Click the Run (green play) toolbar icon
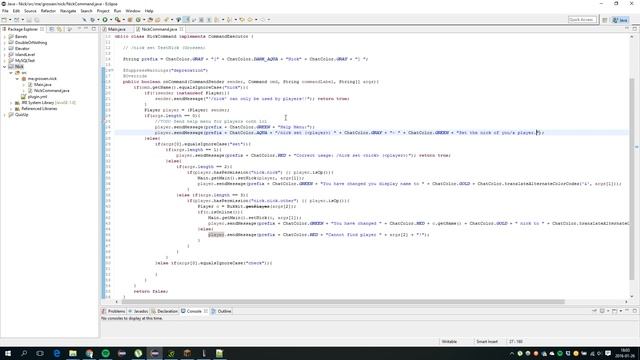Screen dimensions: 640x360 point(105,20)
